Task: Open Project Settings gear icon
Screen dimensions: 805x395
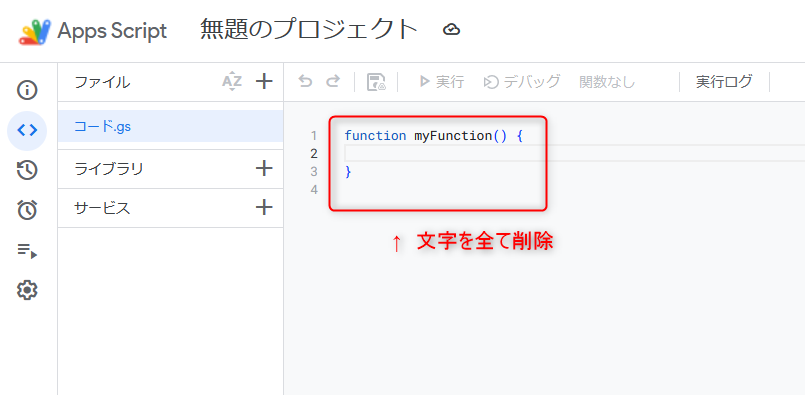Action: (27, 290)
